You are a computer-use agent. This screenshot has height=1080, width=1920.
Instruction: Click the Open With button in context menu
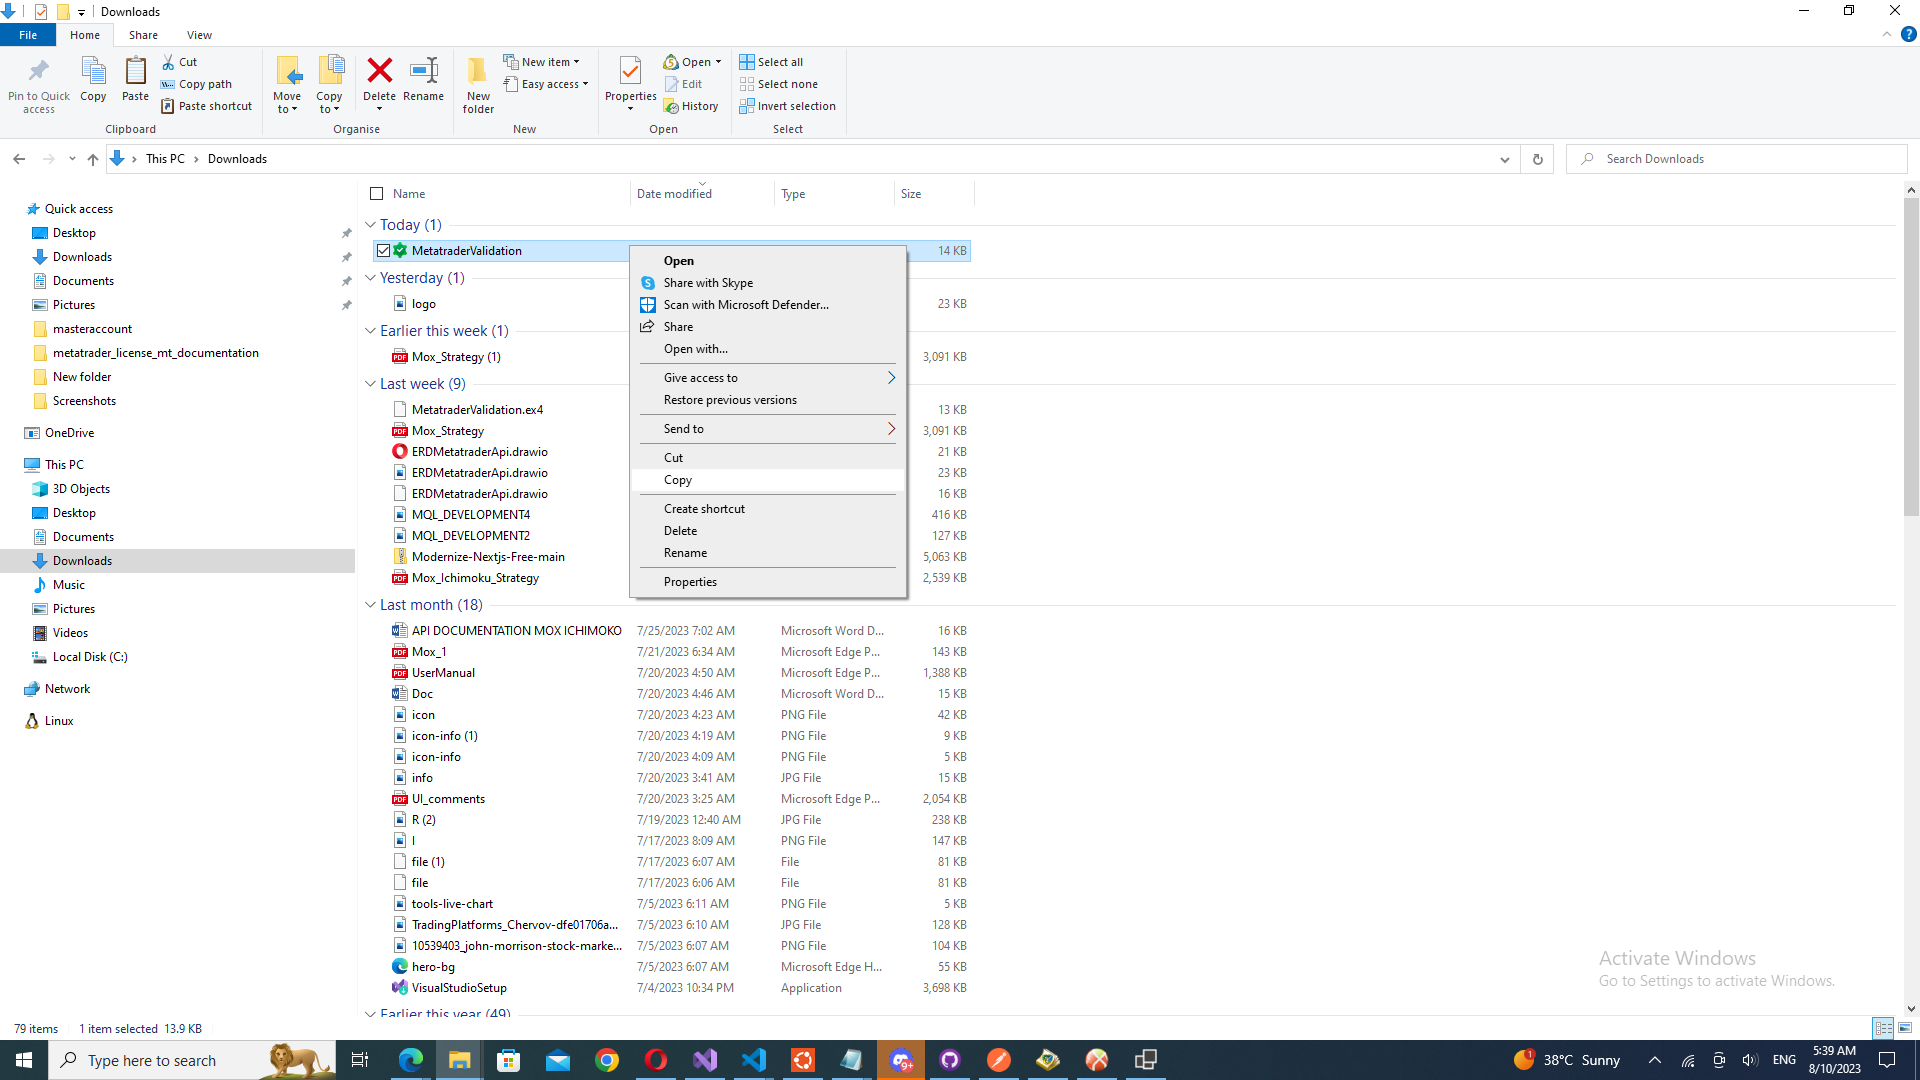click(x=695, y=348)
